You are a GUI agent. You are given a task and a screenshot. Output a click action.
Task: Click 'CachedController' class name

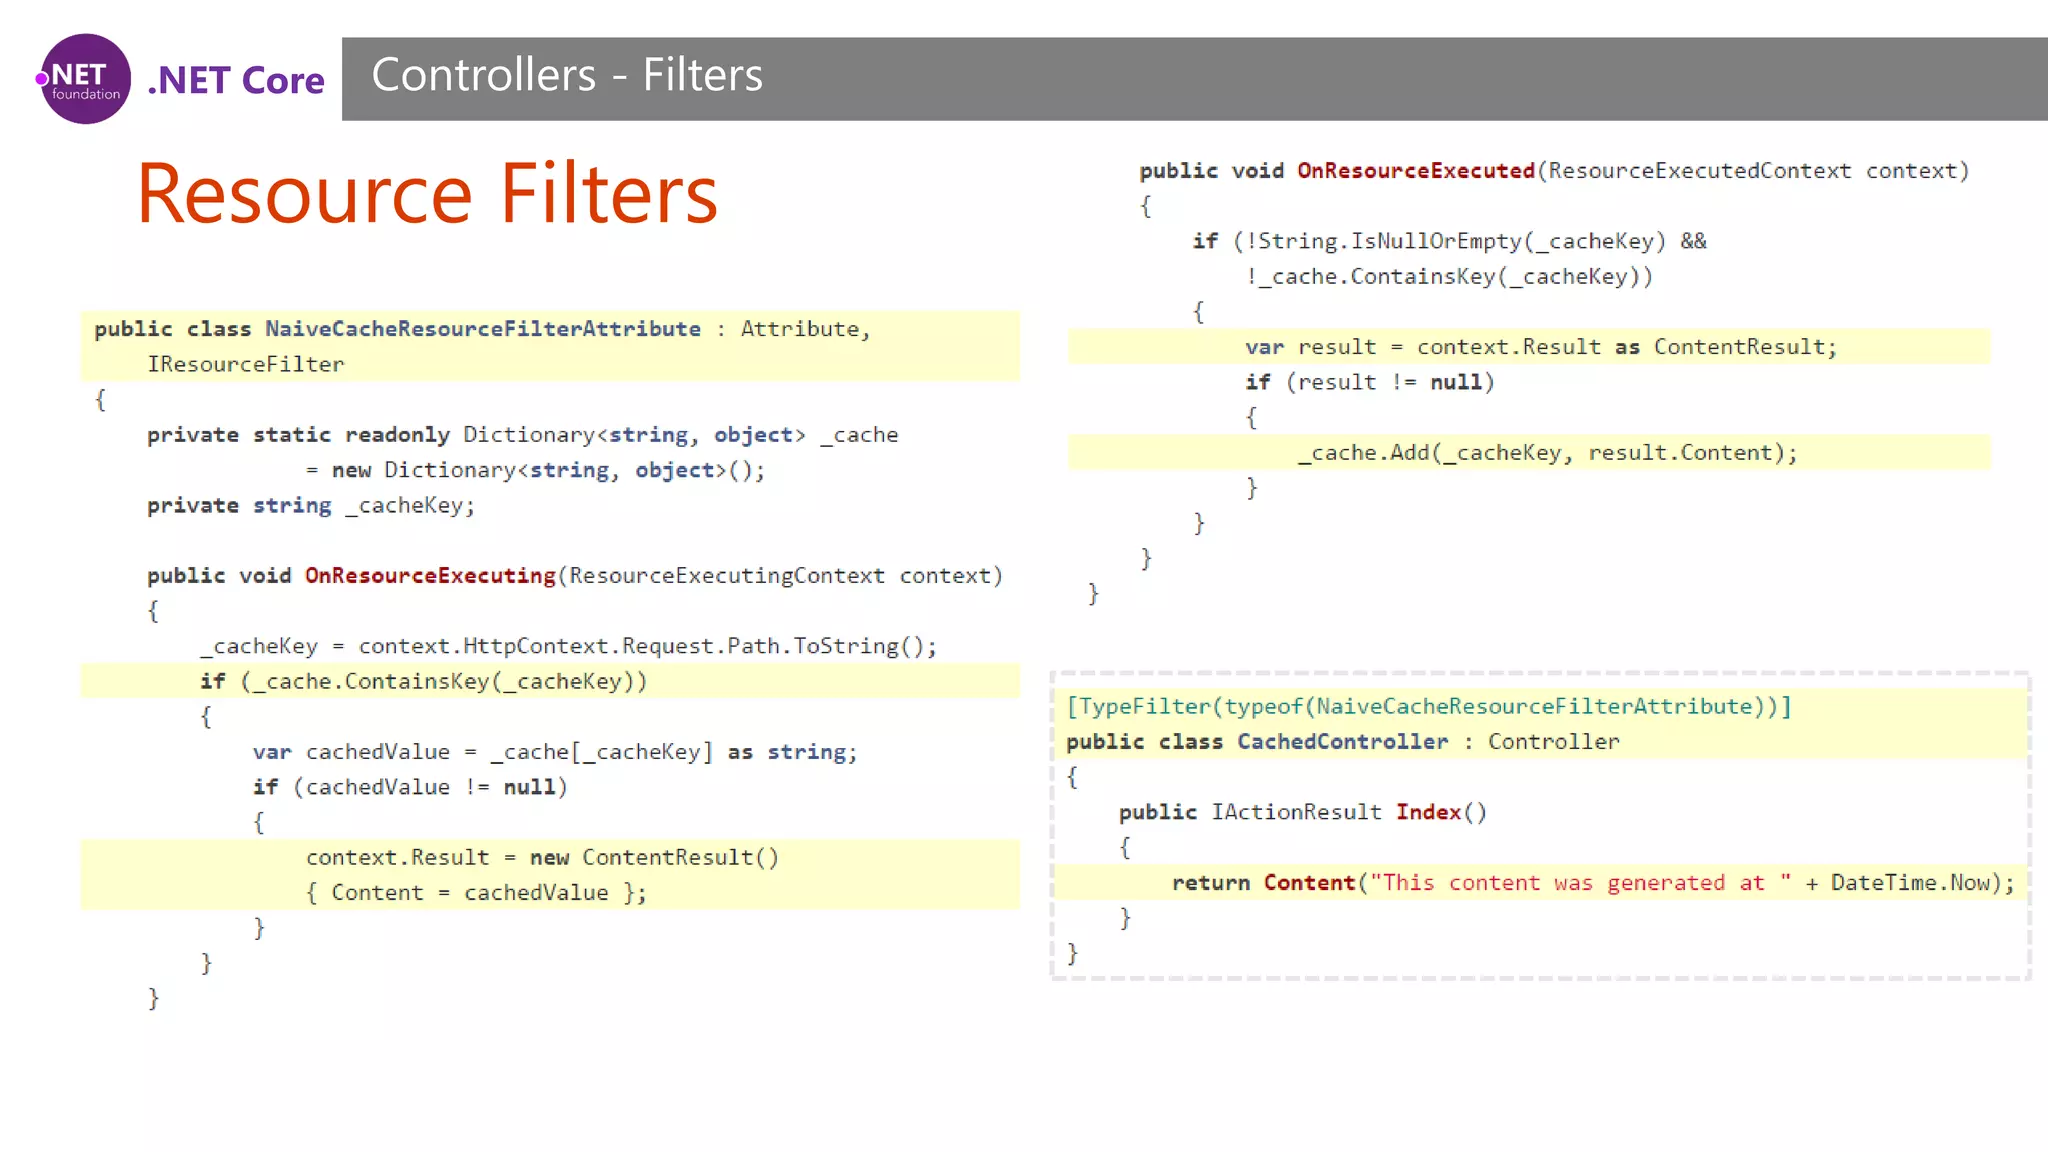click(x=1342, y=742)
